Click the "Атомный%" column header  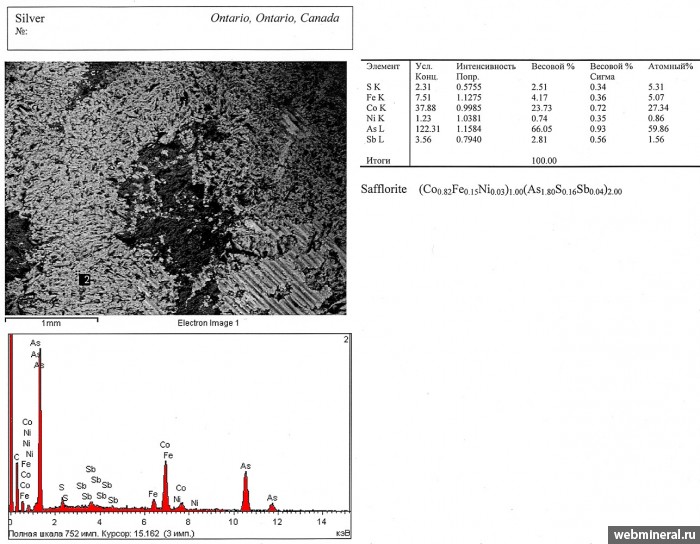(671, 66)
